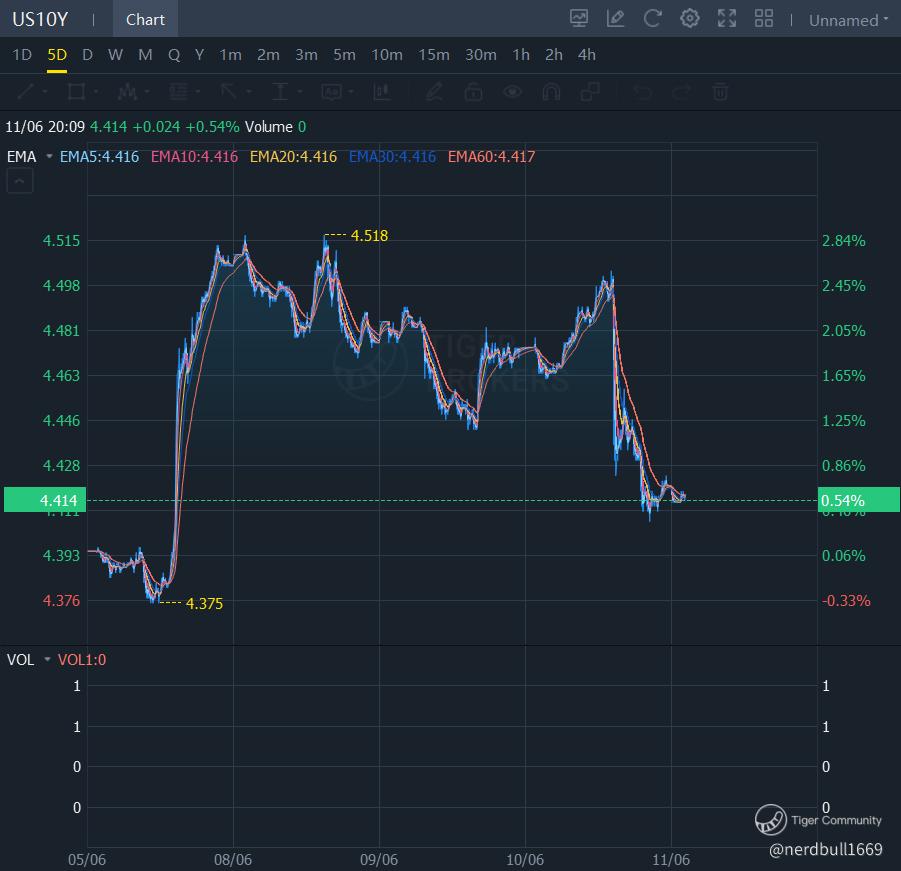Image resolution: width=901 pixels, height=871 pixels.
Task: Switch to the M monthly timeframe
Action: pos(145,55)
